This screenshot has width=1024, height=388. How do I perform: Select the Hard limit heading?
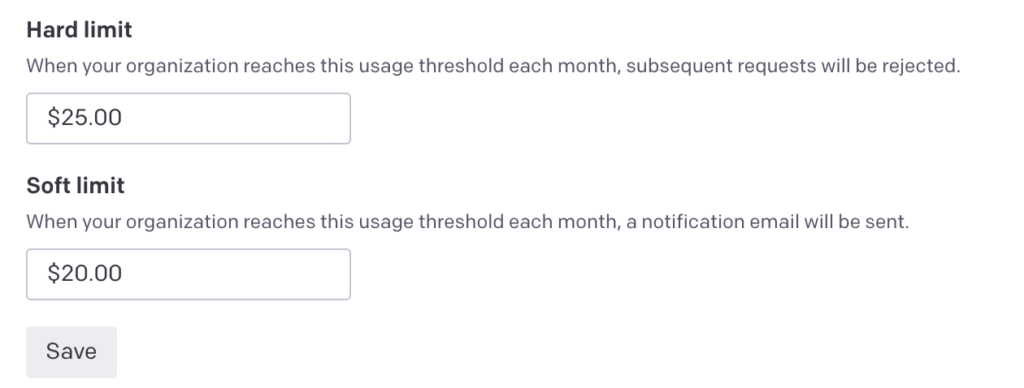coord(79,29)
